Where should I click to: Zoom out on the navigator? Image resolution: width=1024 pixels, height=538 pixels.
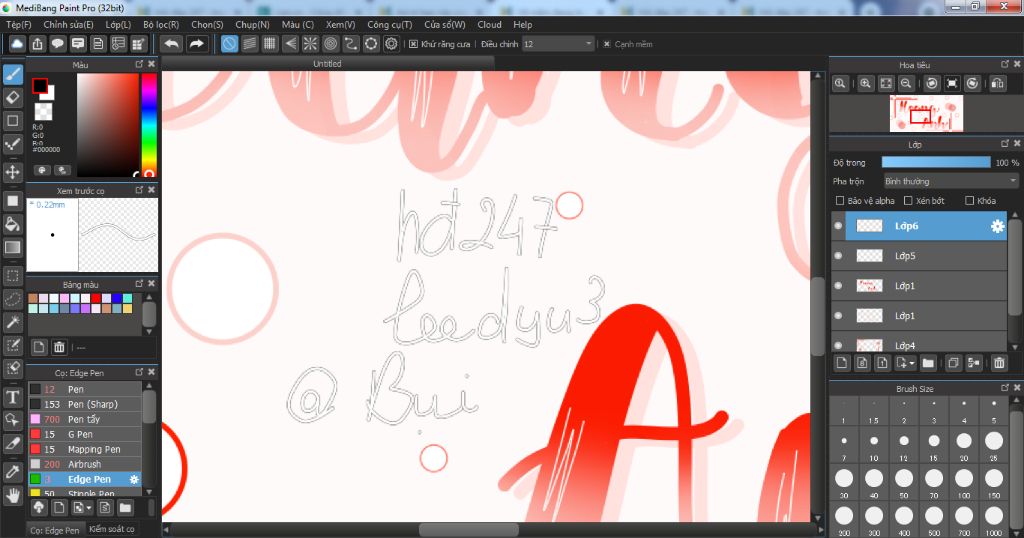click(x=906, y=84)
